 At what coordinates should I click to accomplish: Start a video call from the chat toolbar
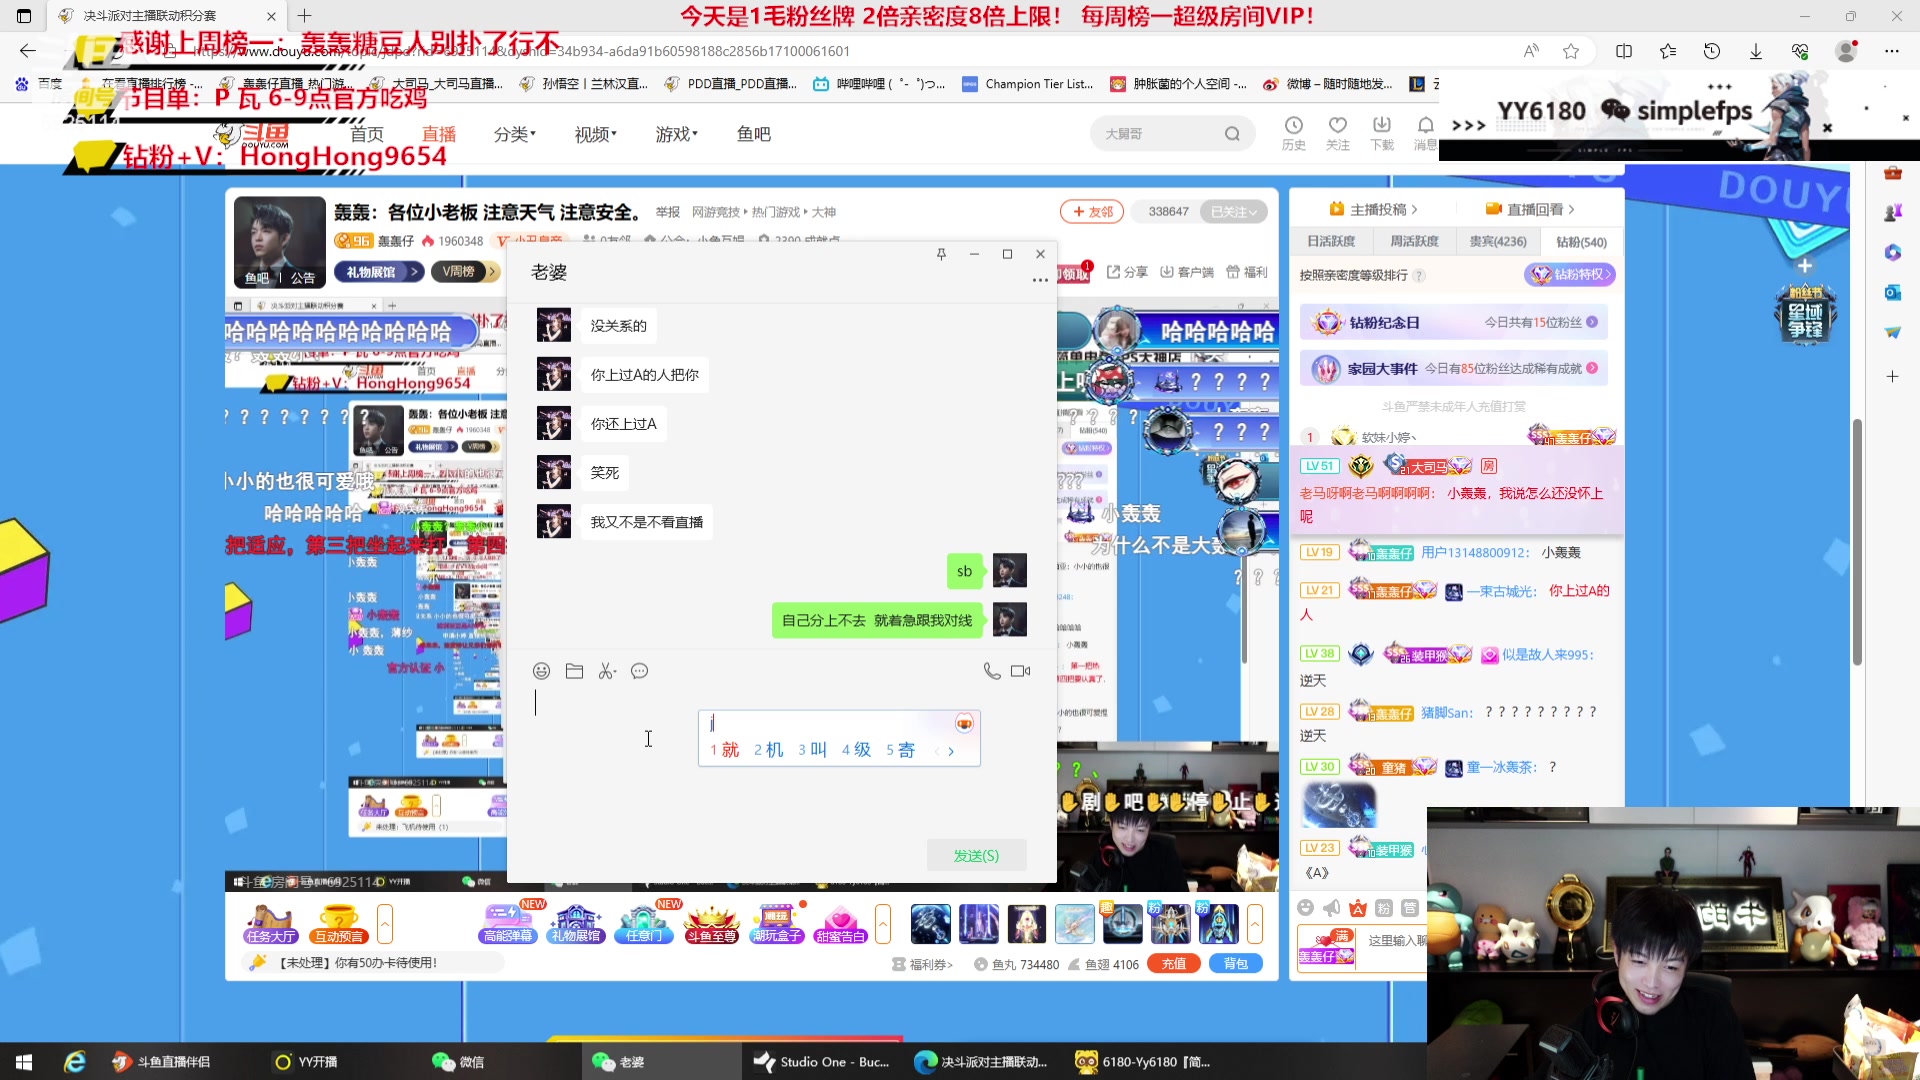coord(1020,670)
